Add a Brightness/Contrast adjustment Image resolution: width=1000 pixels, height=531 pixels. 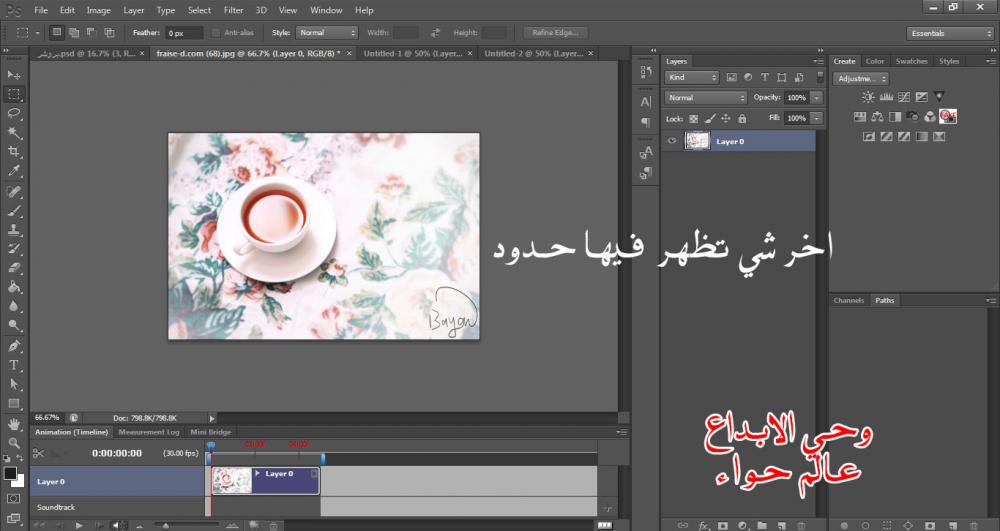[868, 97]
